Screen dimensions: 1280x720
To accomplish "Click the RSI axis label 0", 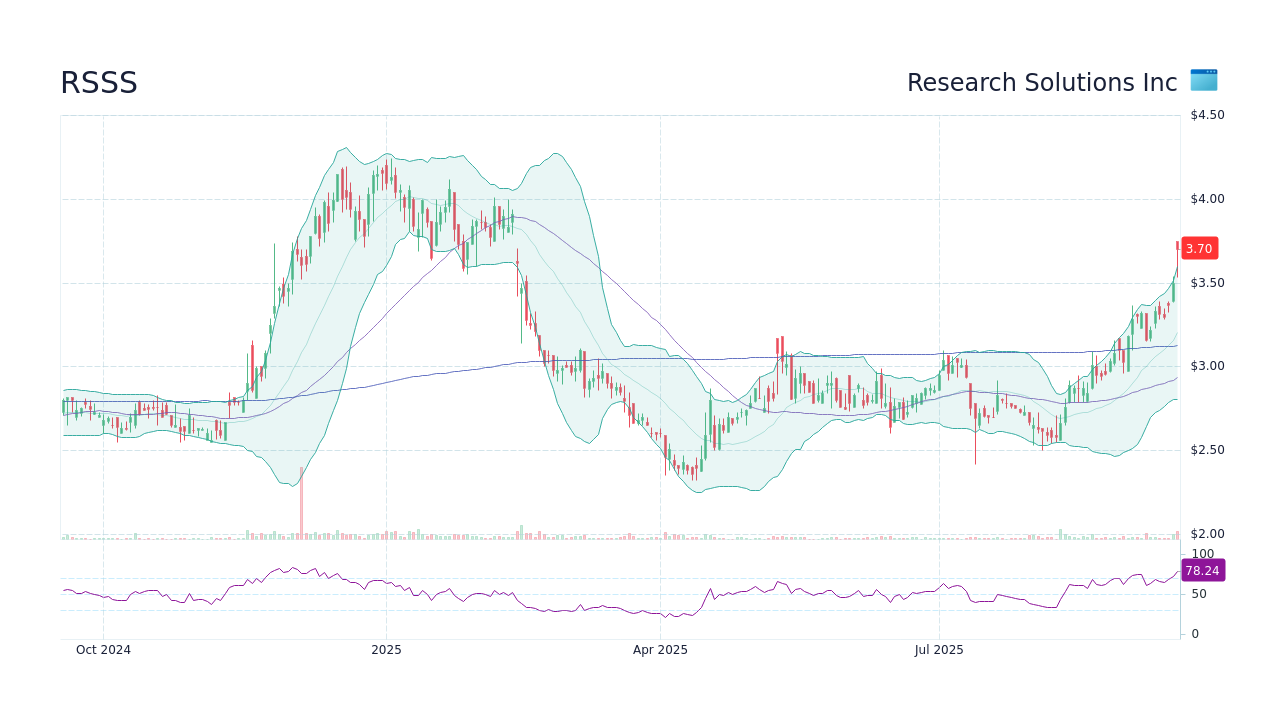I will pyautogui.click(x=1195, y=634).
